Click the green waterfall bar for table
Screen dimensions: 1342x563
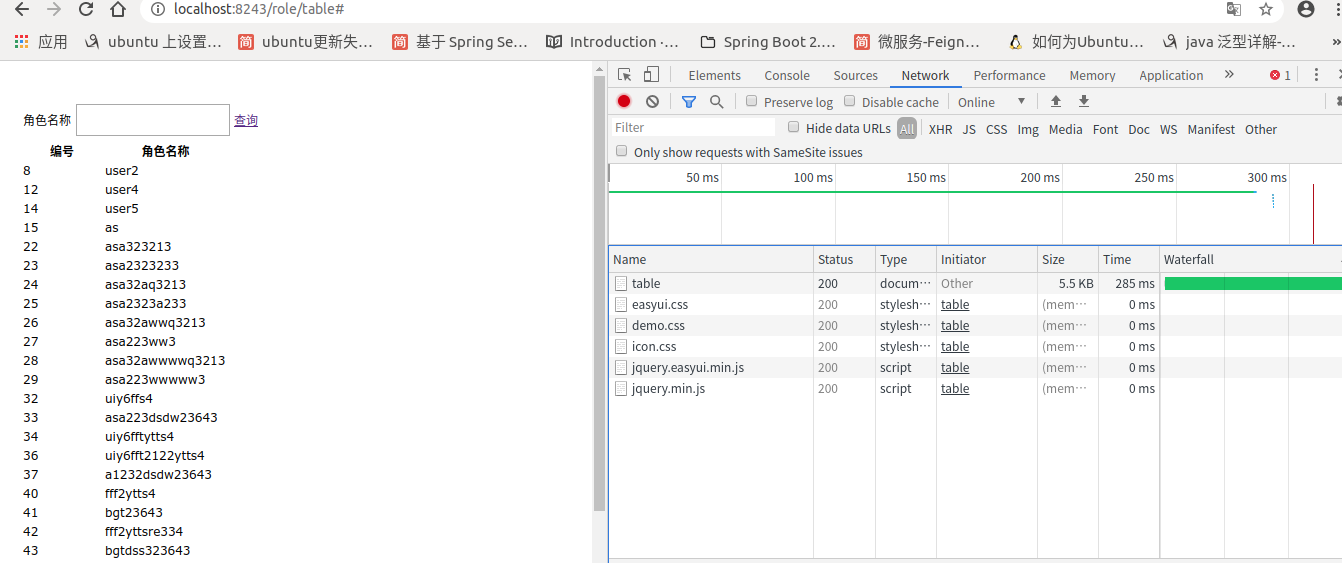1253,284
